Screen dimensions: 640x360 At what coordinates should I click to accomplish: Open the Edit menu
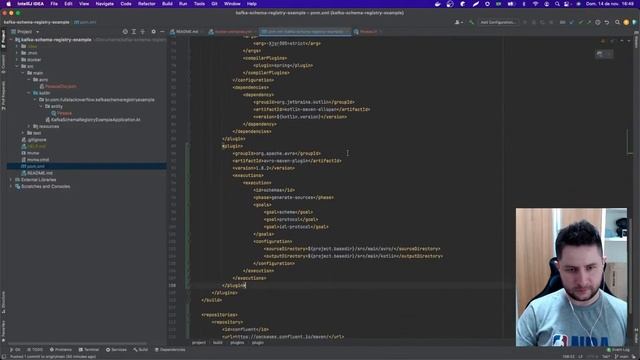pyautogui.click(x=68, y=4)
